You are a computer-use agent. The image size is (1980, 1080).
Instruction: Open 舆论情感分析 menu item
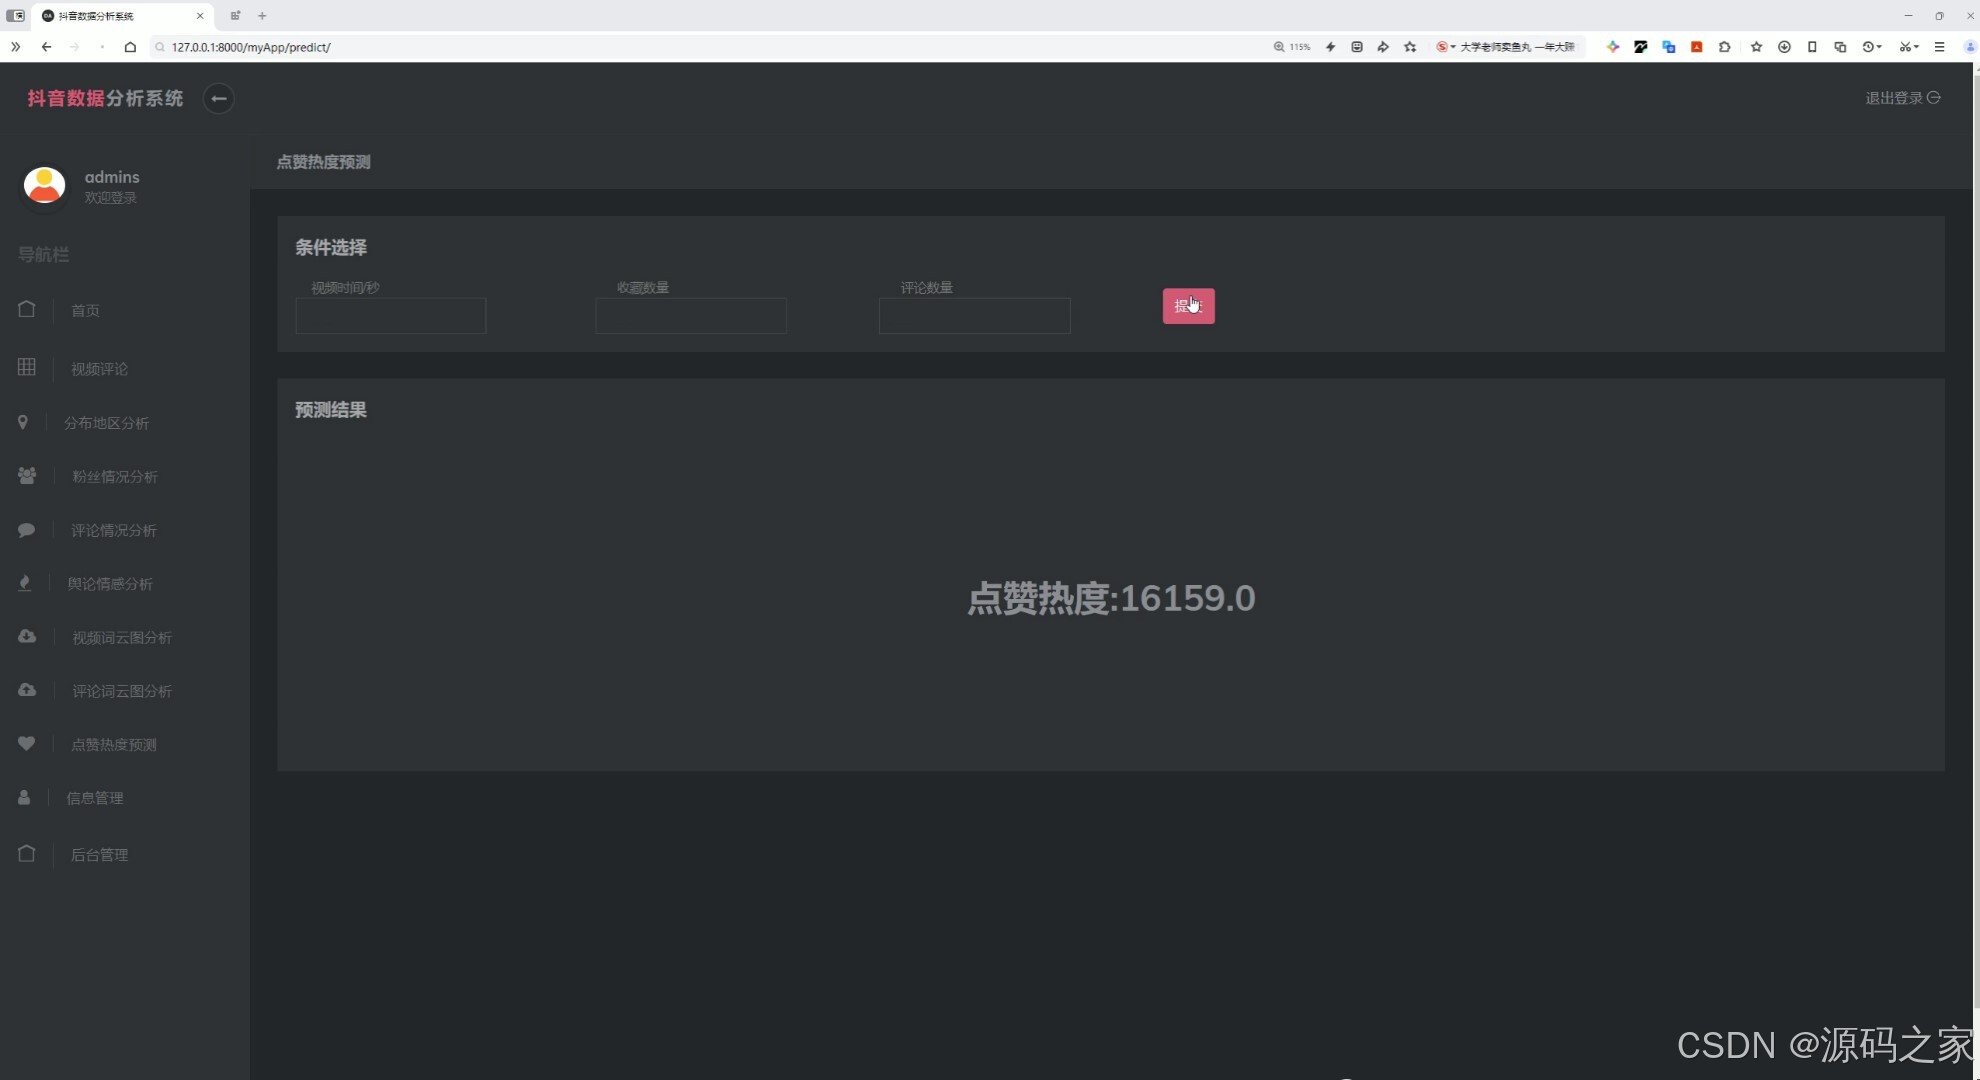pyautogui.click(x=110, y=584)
